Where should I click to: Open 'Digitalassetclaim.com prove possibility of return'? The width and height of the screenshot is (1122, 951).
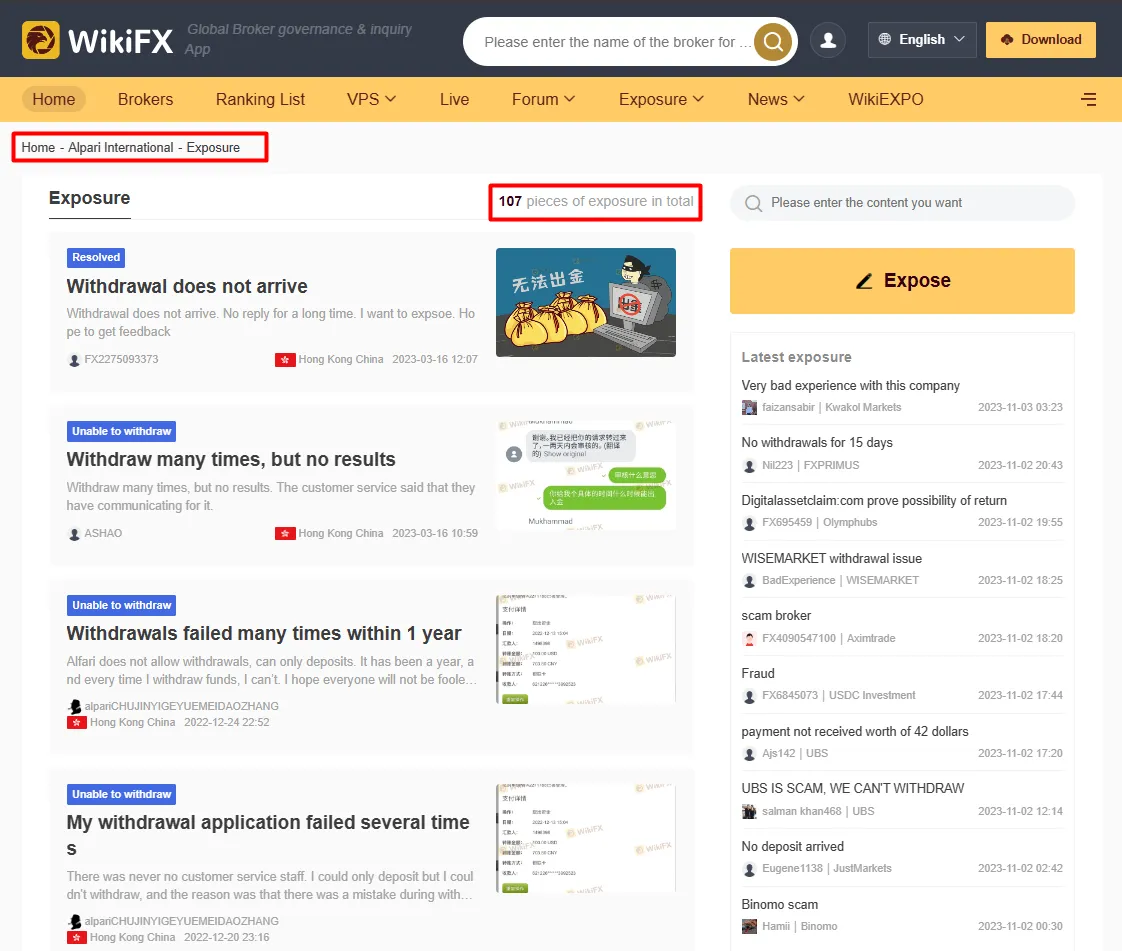874,501
